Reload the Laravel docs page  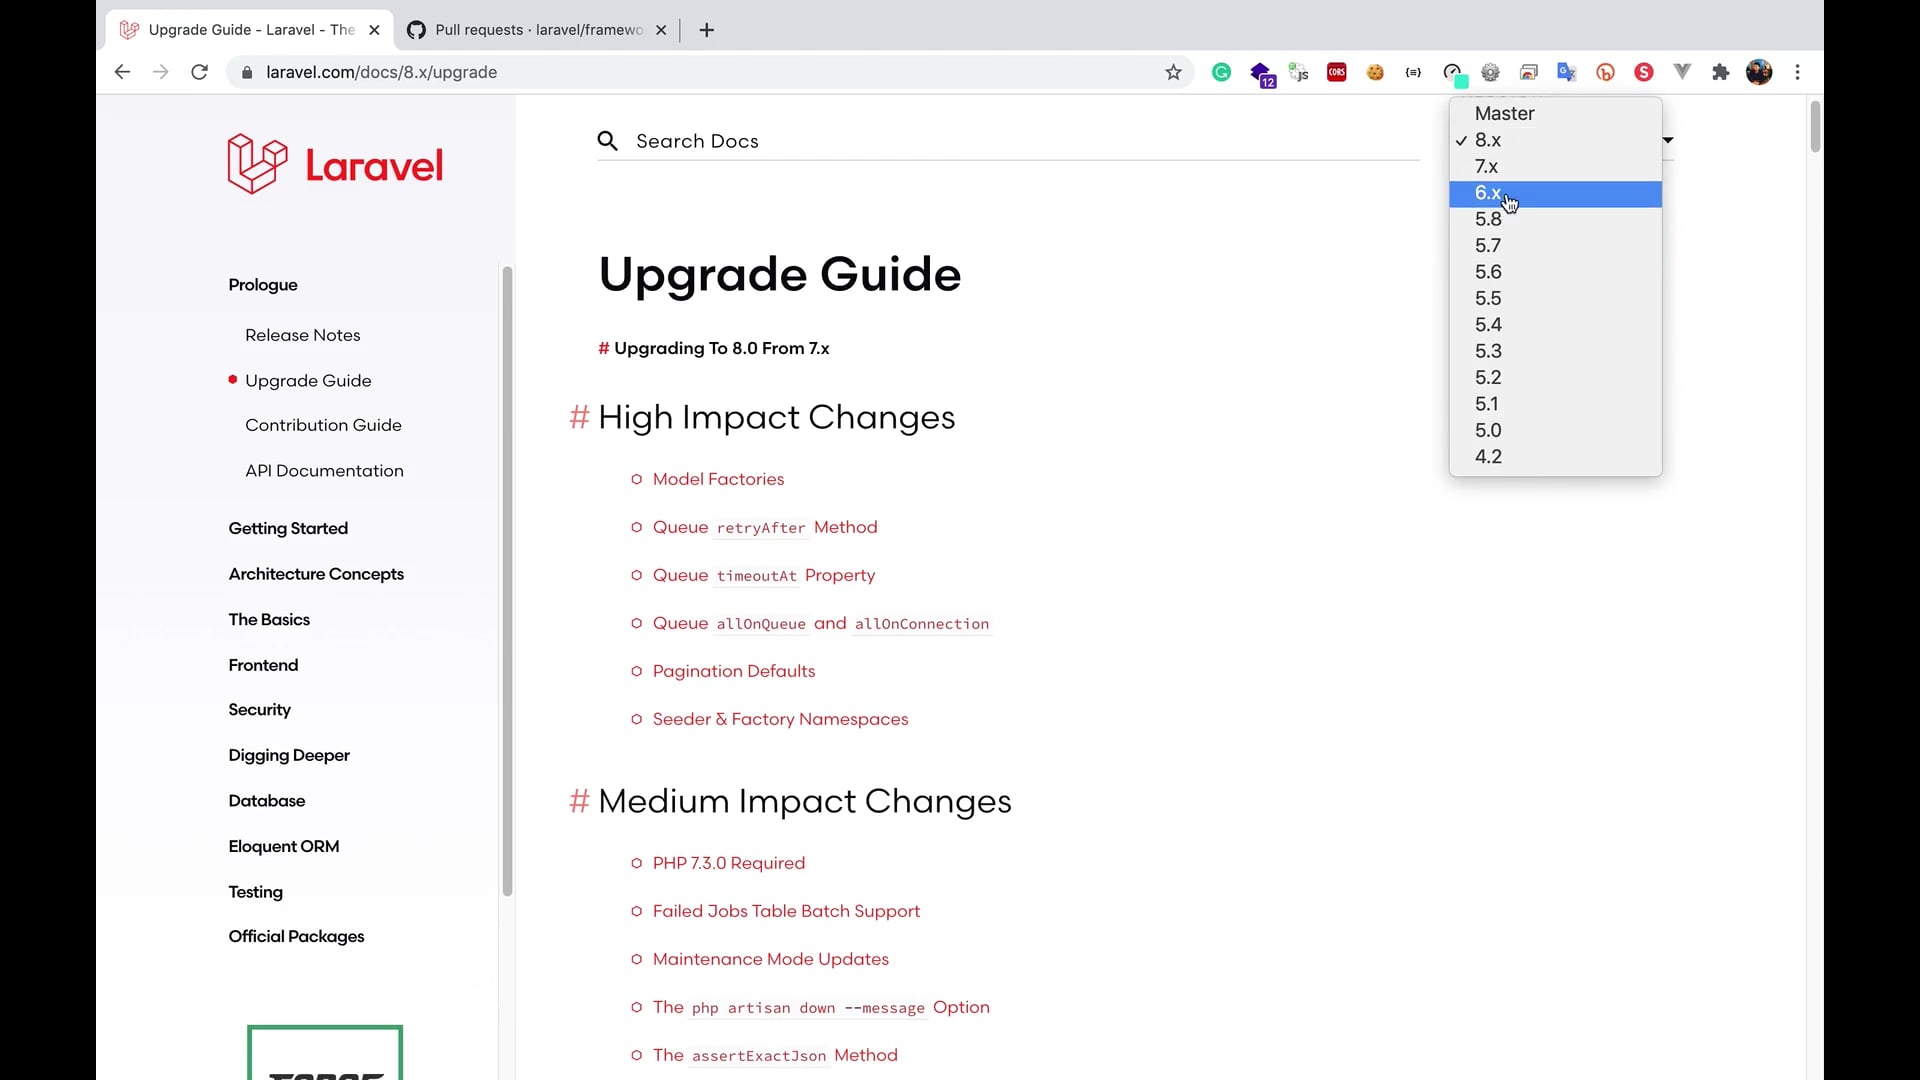(x=199, y=72)
